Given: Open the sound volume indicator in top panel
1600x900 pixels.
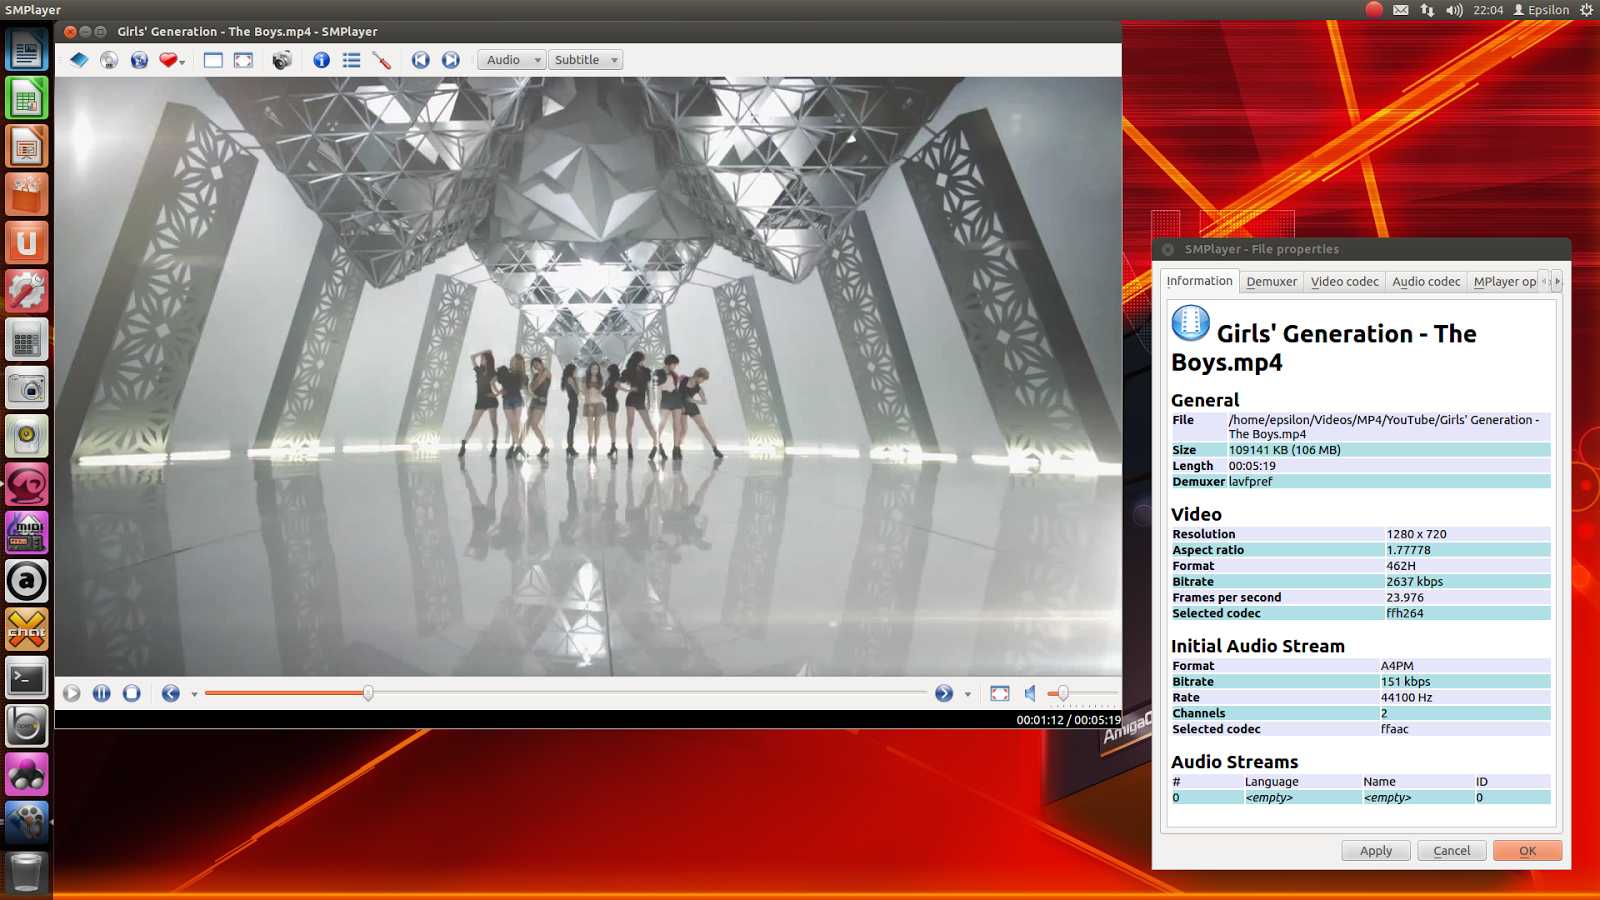Looking at the screenshot, I should pyautogui.click(x=1454, y=10).
